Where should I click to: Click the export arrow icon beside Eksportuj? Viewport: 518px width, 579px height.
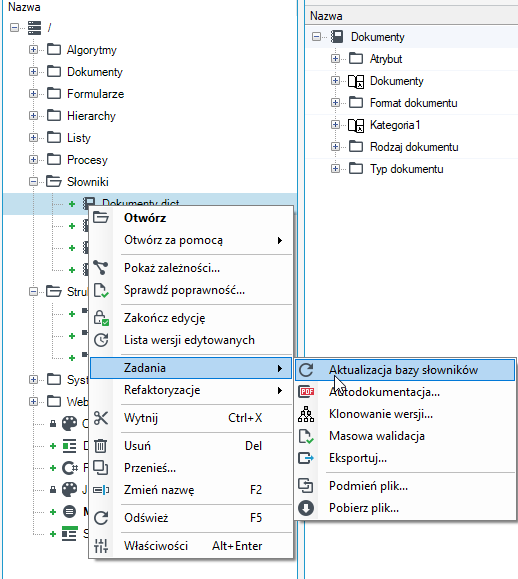[x=306, y=458]
